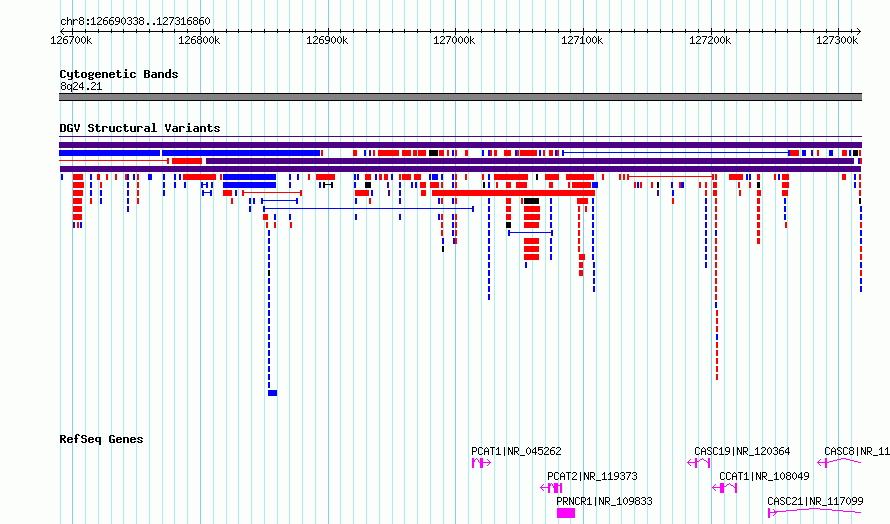Select the topmost thick purple full-width variant bar
Viewport: 890px width, 524px height.
click(x=460, y=145)
